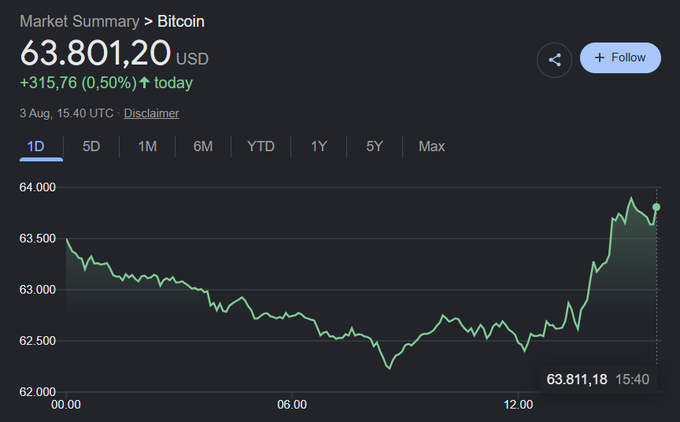
Task: Open the Disclaimer link
Action: pyautogui.click(x=151, y=113)
